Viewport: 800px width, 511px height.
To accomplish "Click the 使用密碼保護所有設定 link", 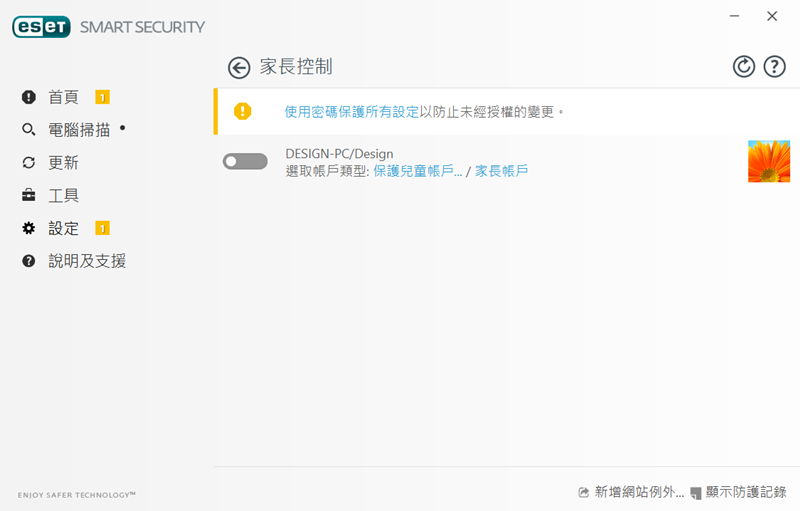I will click(x=351, y=112).
